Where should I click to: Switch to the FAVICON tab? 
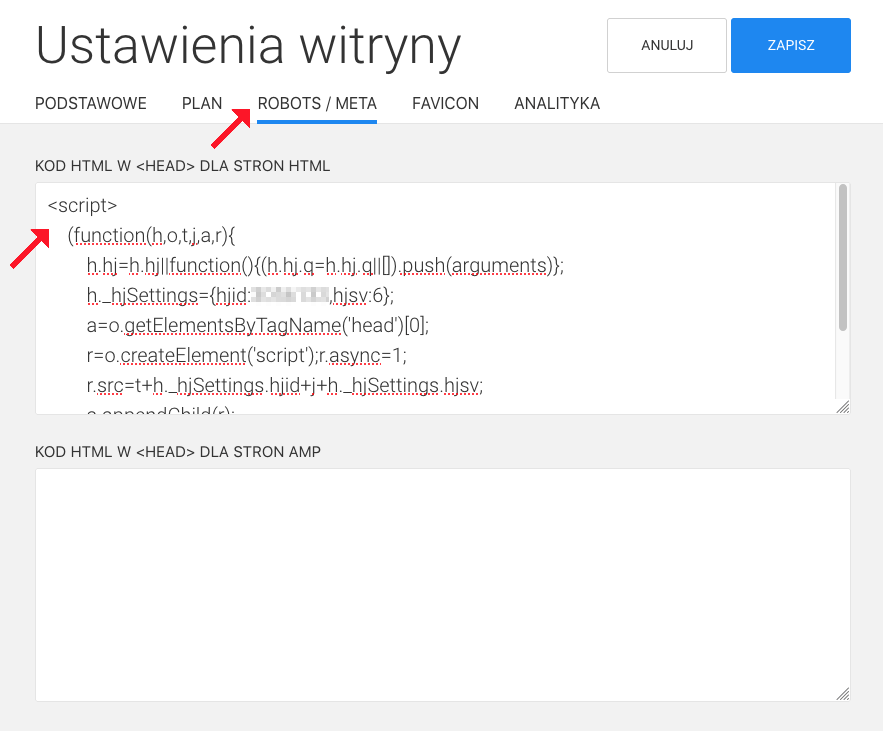coord(444,103)
